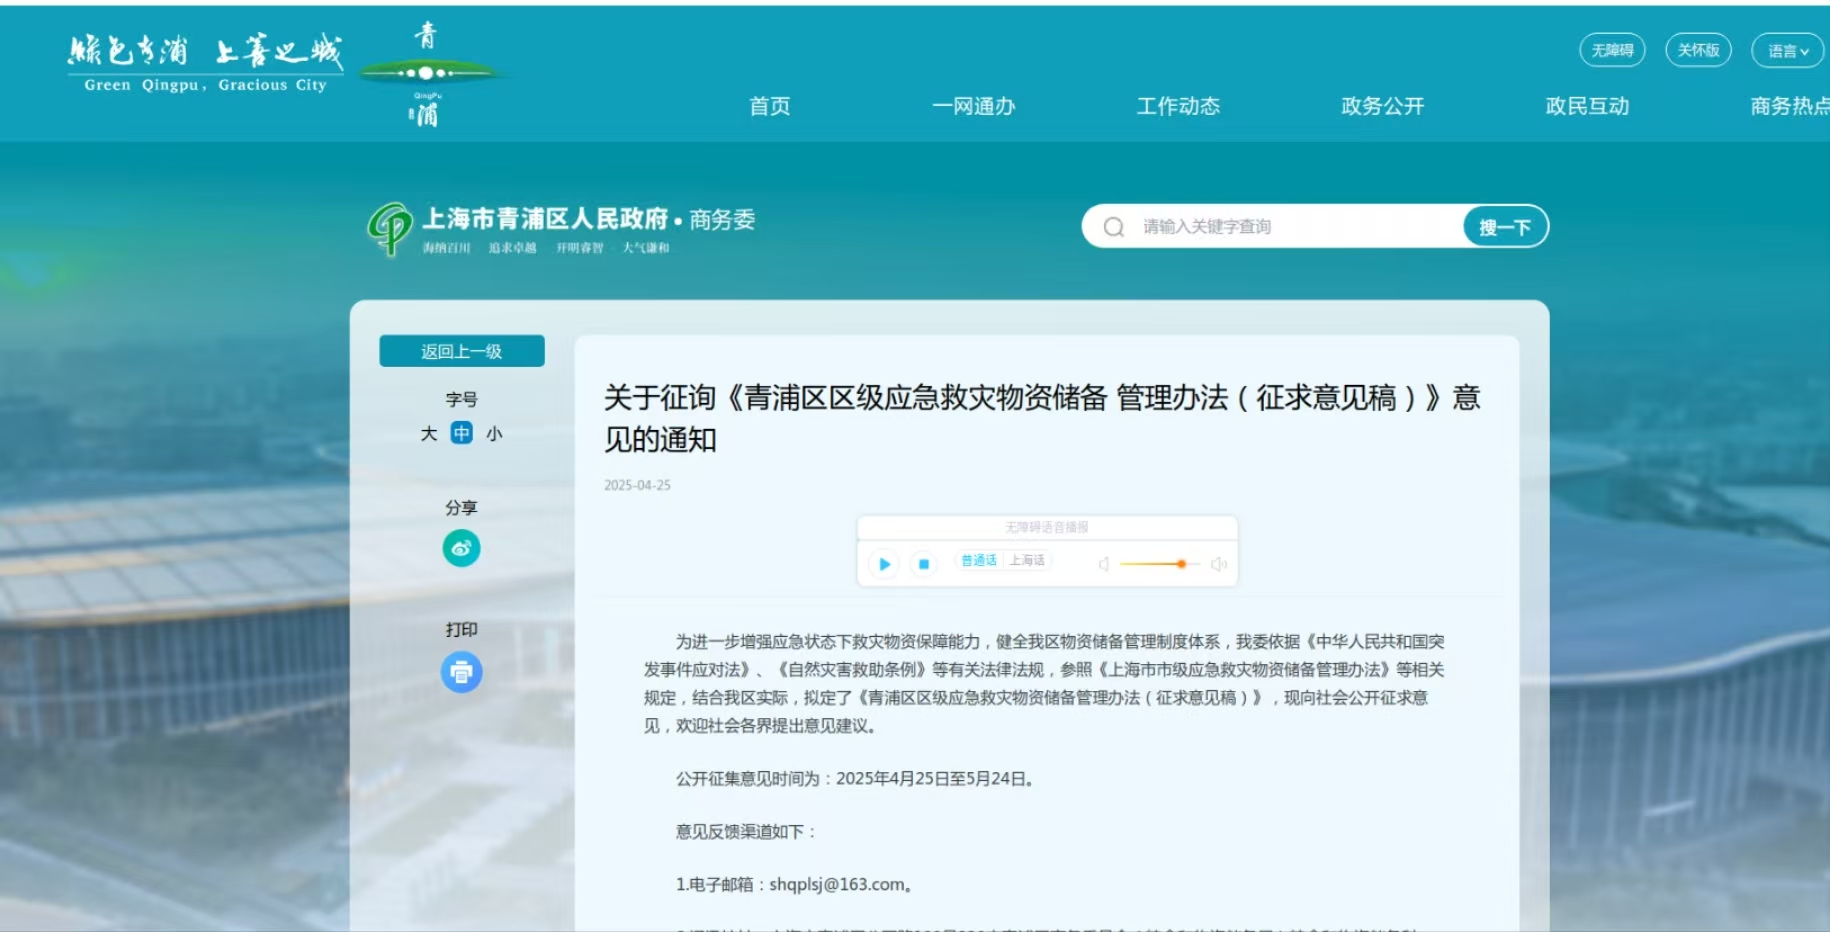Select 普通话 for voice reading
Viewport: 1830px width, 932px height.
[978, 560]
